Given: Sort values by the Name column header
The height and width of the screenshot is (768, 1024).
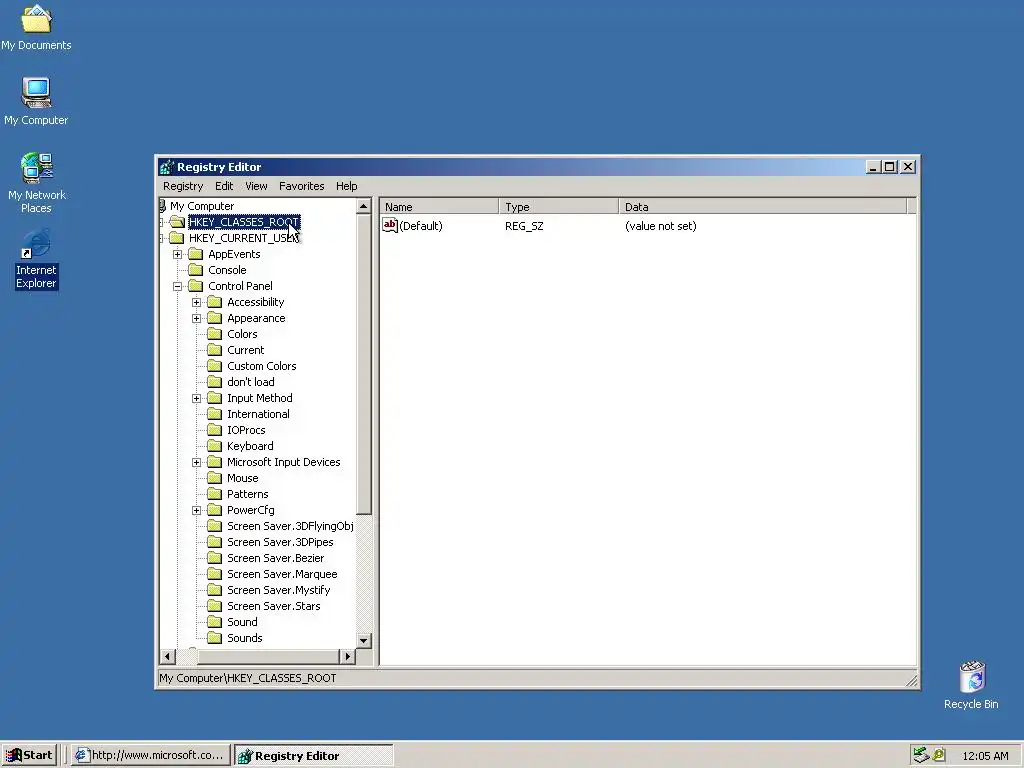Looking at the screenshot, I should [x=439, y=206].
